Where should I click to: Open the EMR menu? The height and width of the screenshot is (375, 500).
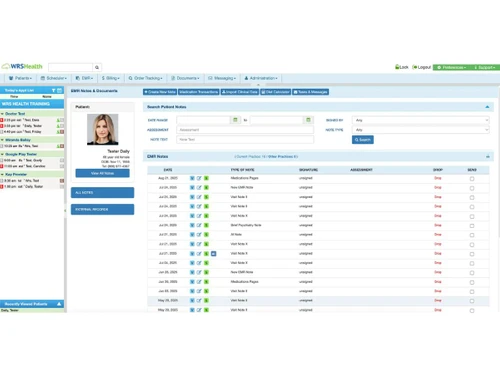pyautogui.click(x=84, y=78)
